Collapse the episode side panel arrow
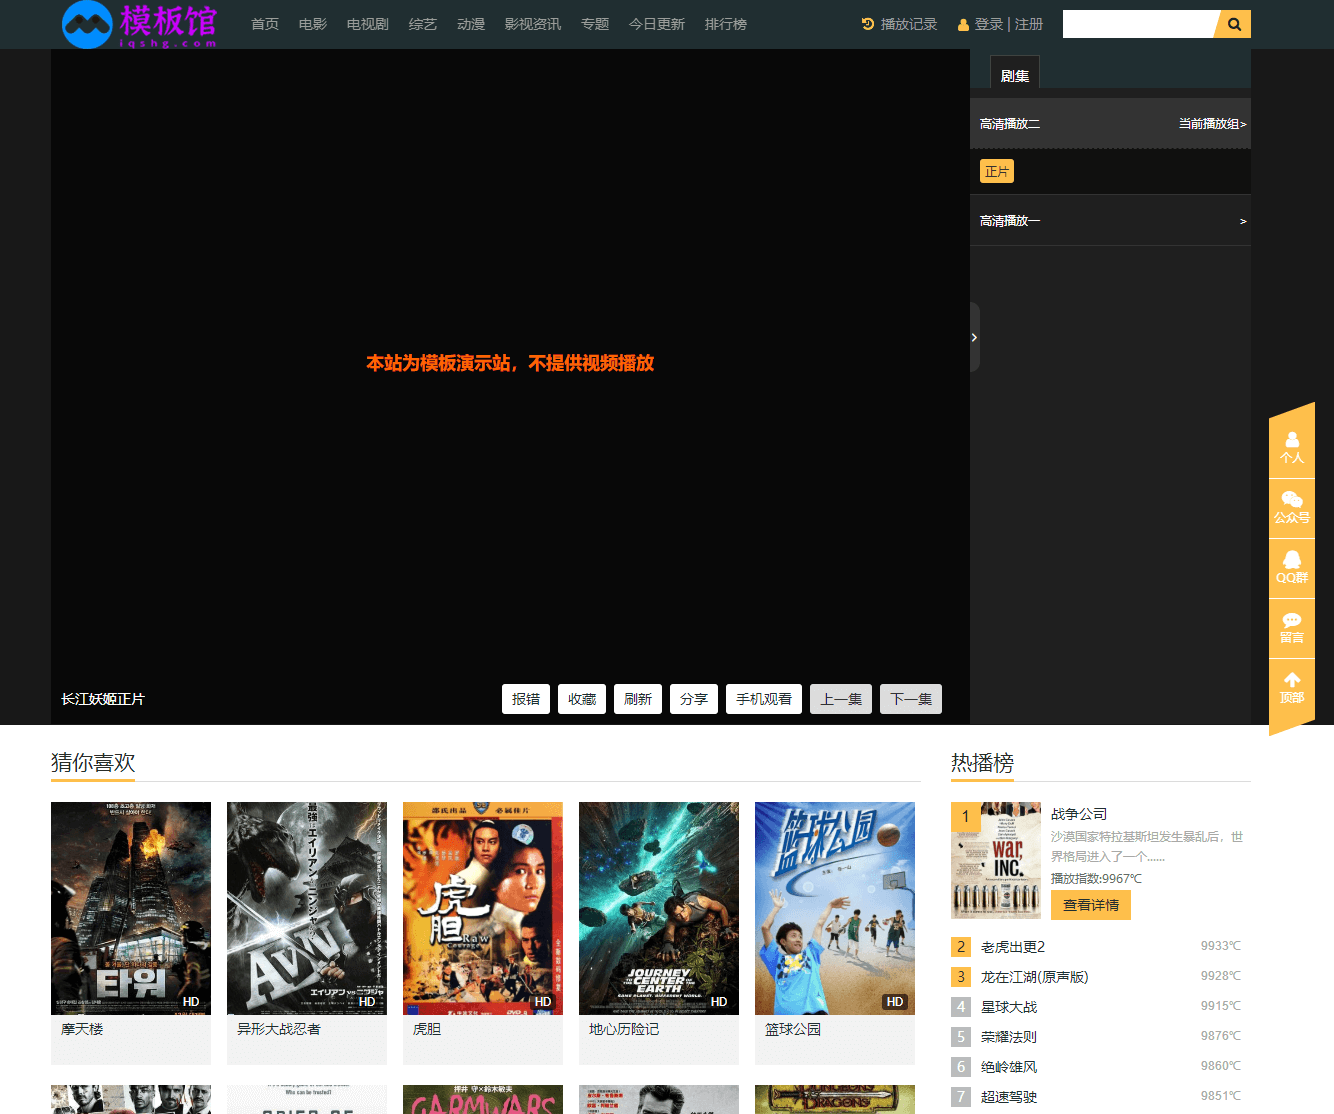 (x=974, y=337)
